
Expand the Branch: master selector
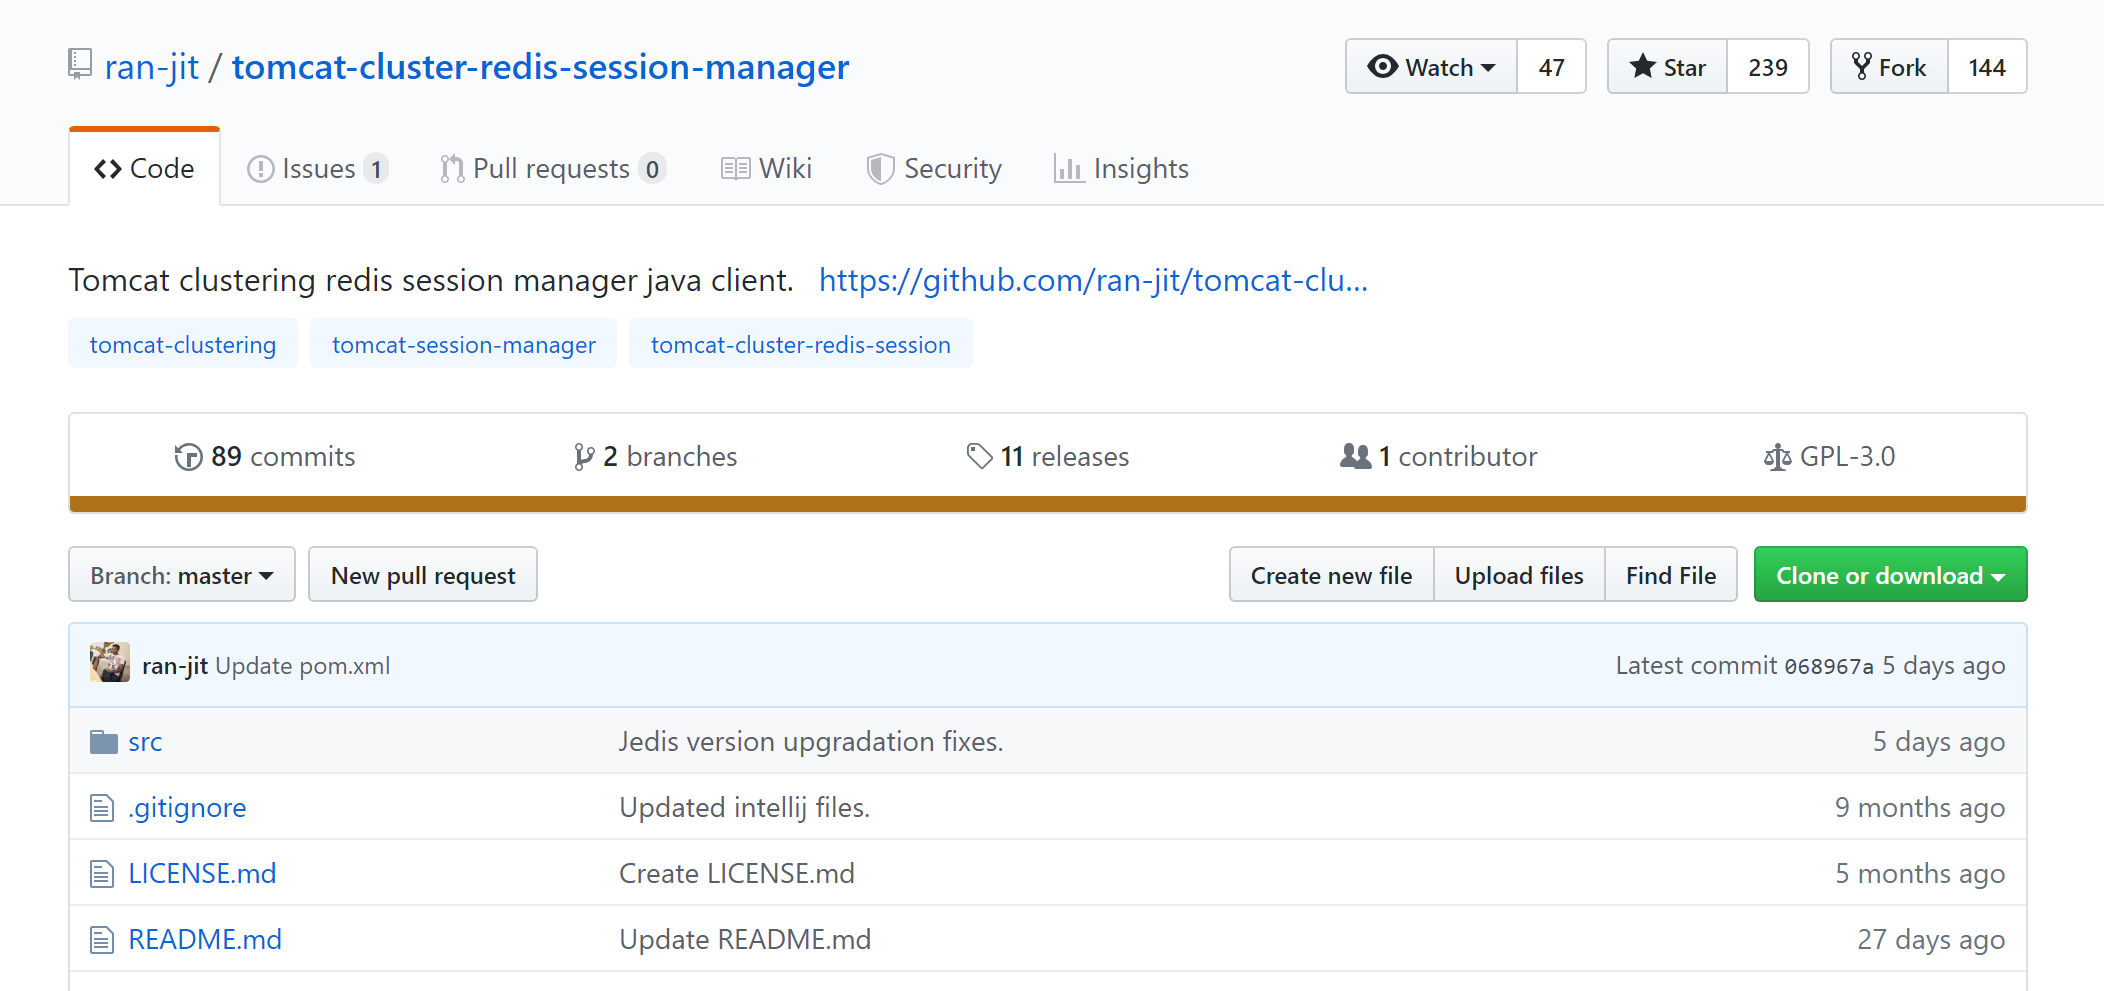181,575
